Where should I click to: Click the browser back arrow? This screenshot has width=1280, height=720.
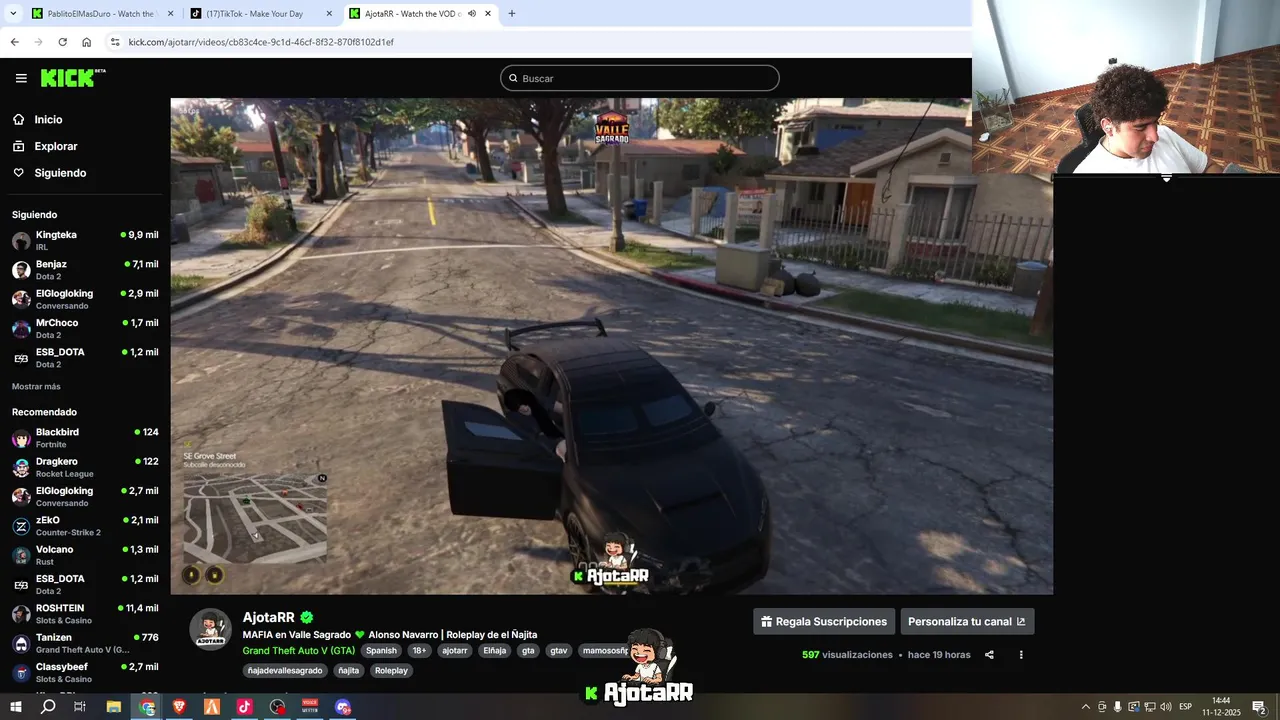click(x=14, y=42)
